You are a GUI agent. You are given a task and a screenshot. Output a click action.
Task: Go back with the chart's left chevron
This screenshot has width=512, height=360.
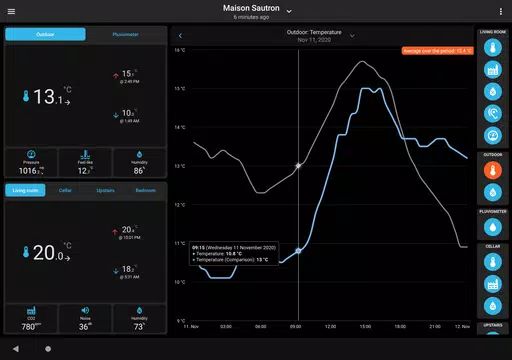[x=180, y=36]
